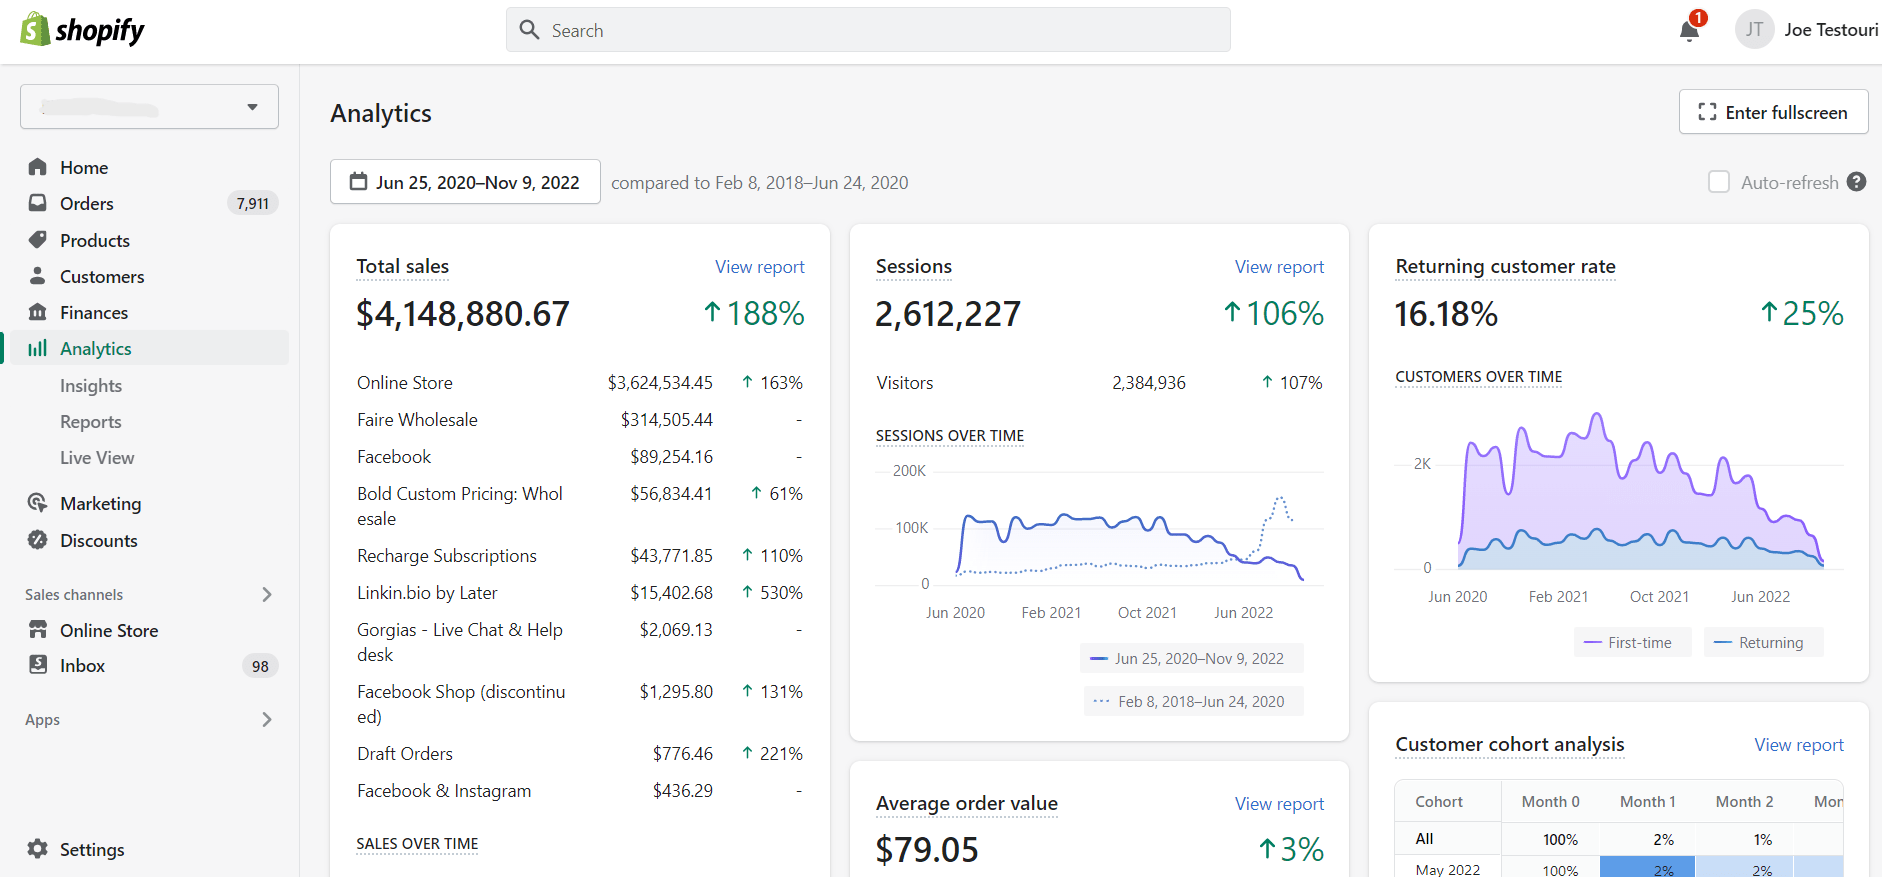Click the Settings gear icon
This screenshot has width=1882, height=877.
(x=38, y=849)
